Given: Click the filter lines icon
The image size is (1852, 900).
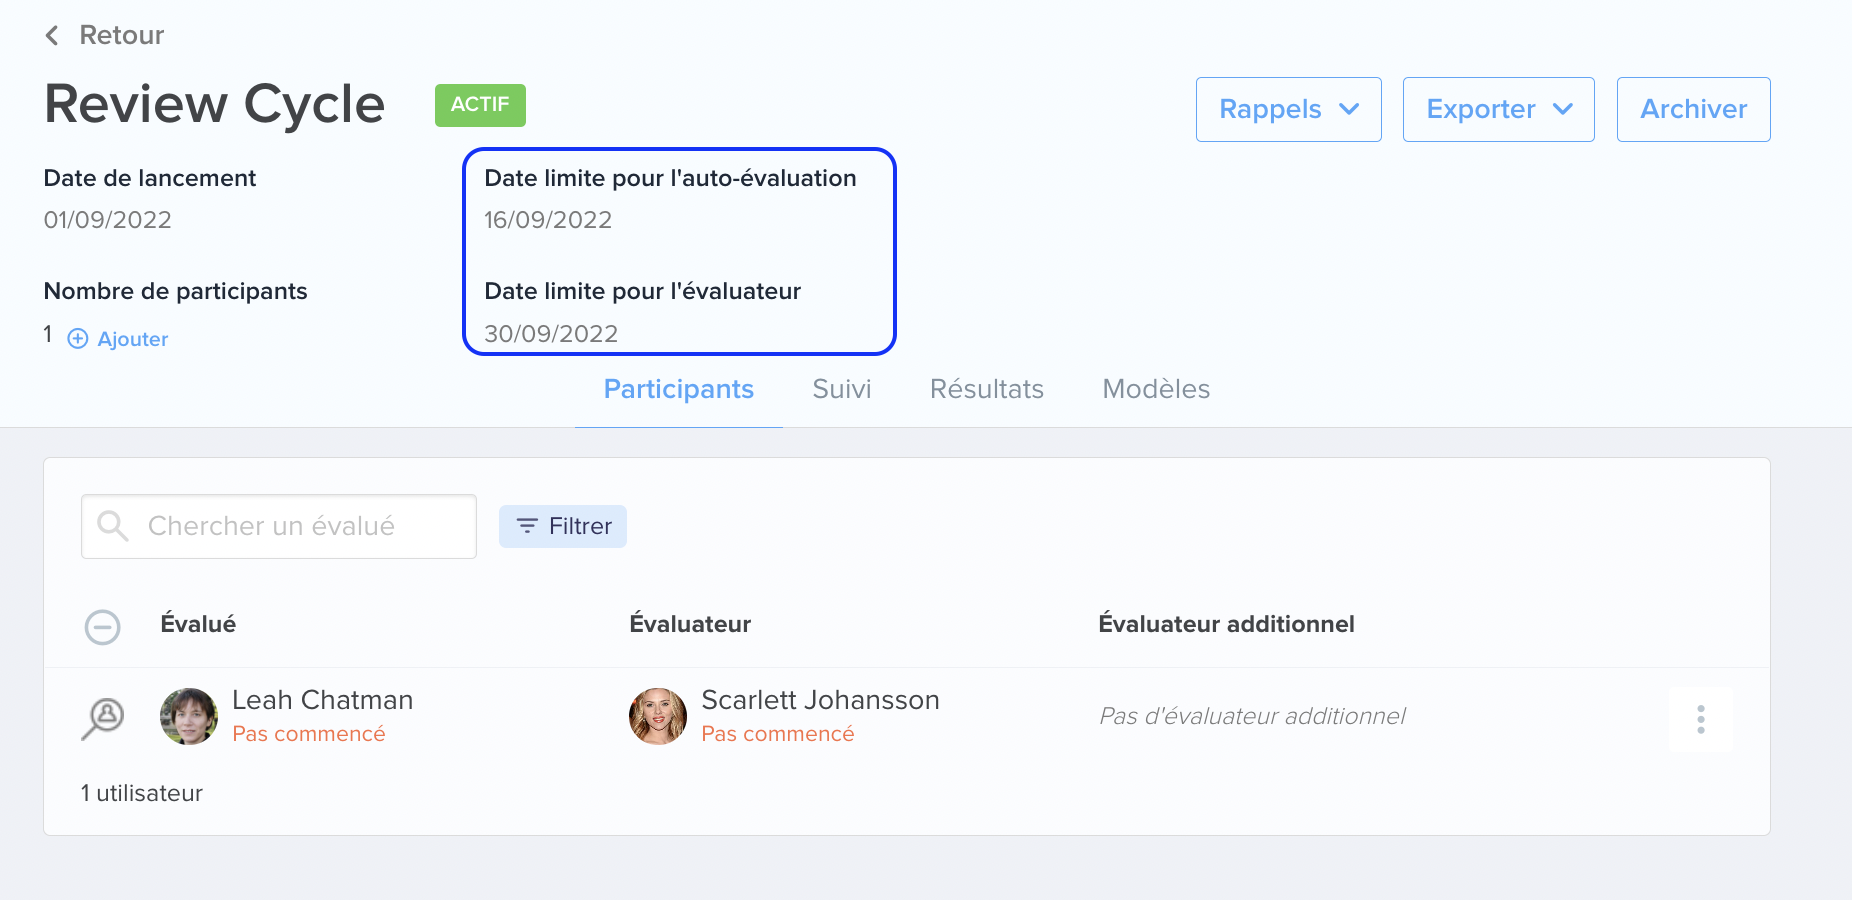Looking at the screenshot, I should 527,526.
